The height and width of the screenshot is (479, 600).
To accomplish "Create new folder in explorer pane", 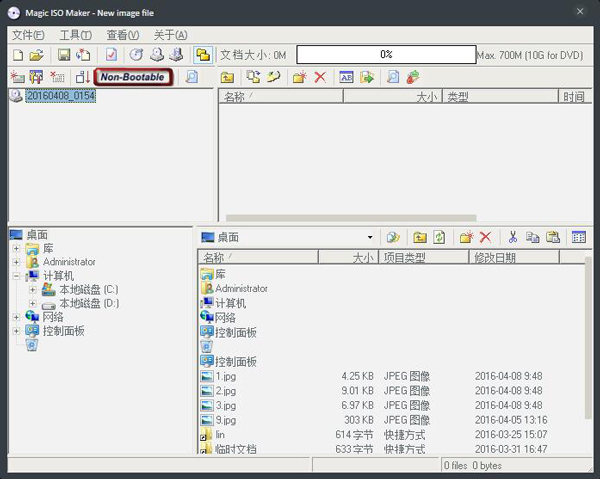I will point(466,238).
